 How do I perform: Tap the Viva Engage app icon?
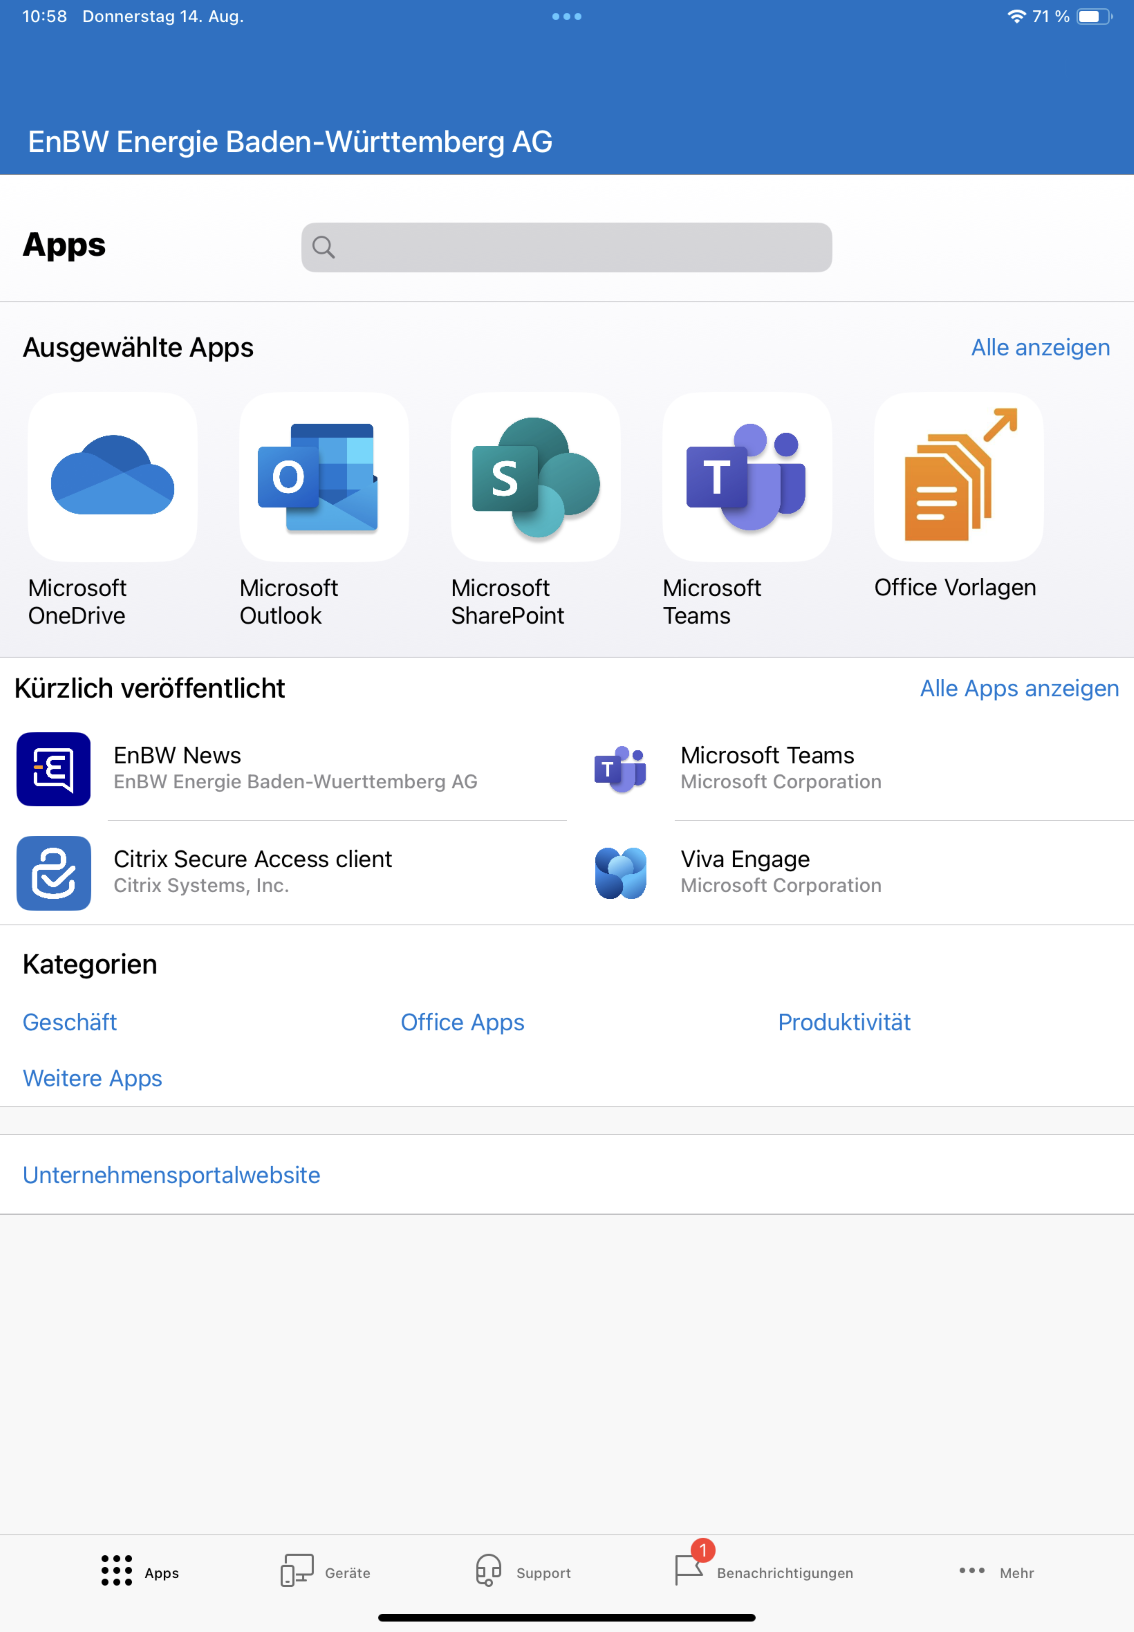pos(621,873)
